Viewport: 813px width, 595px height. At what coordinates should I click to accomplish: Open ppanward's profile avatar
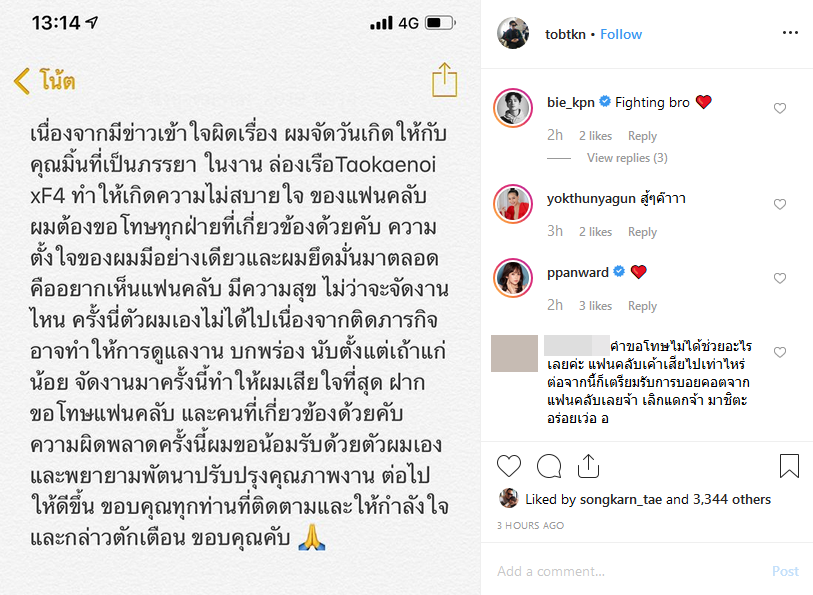tap(513, 278)
